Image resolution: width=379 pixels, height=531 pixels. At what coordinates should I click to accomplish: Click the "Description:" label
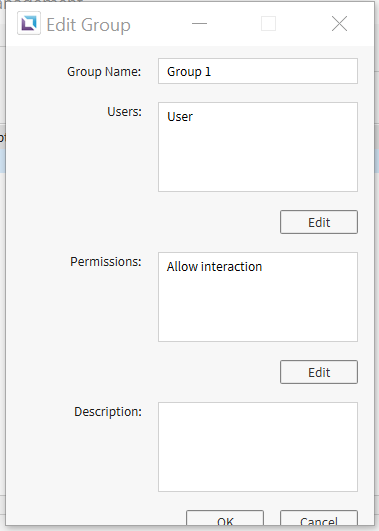(x=108, y=412)
